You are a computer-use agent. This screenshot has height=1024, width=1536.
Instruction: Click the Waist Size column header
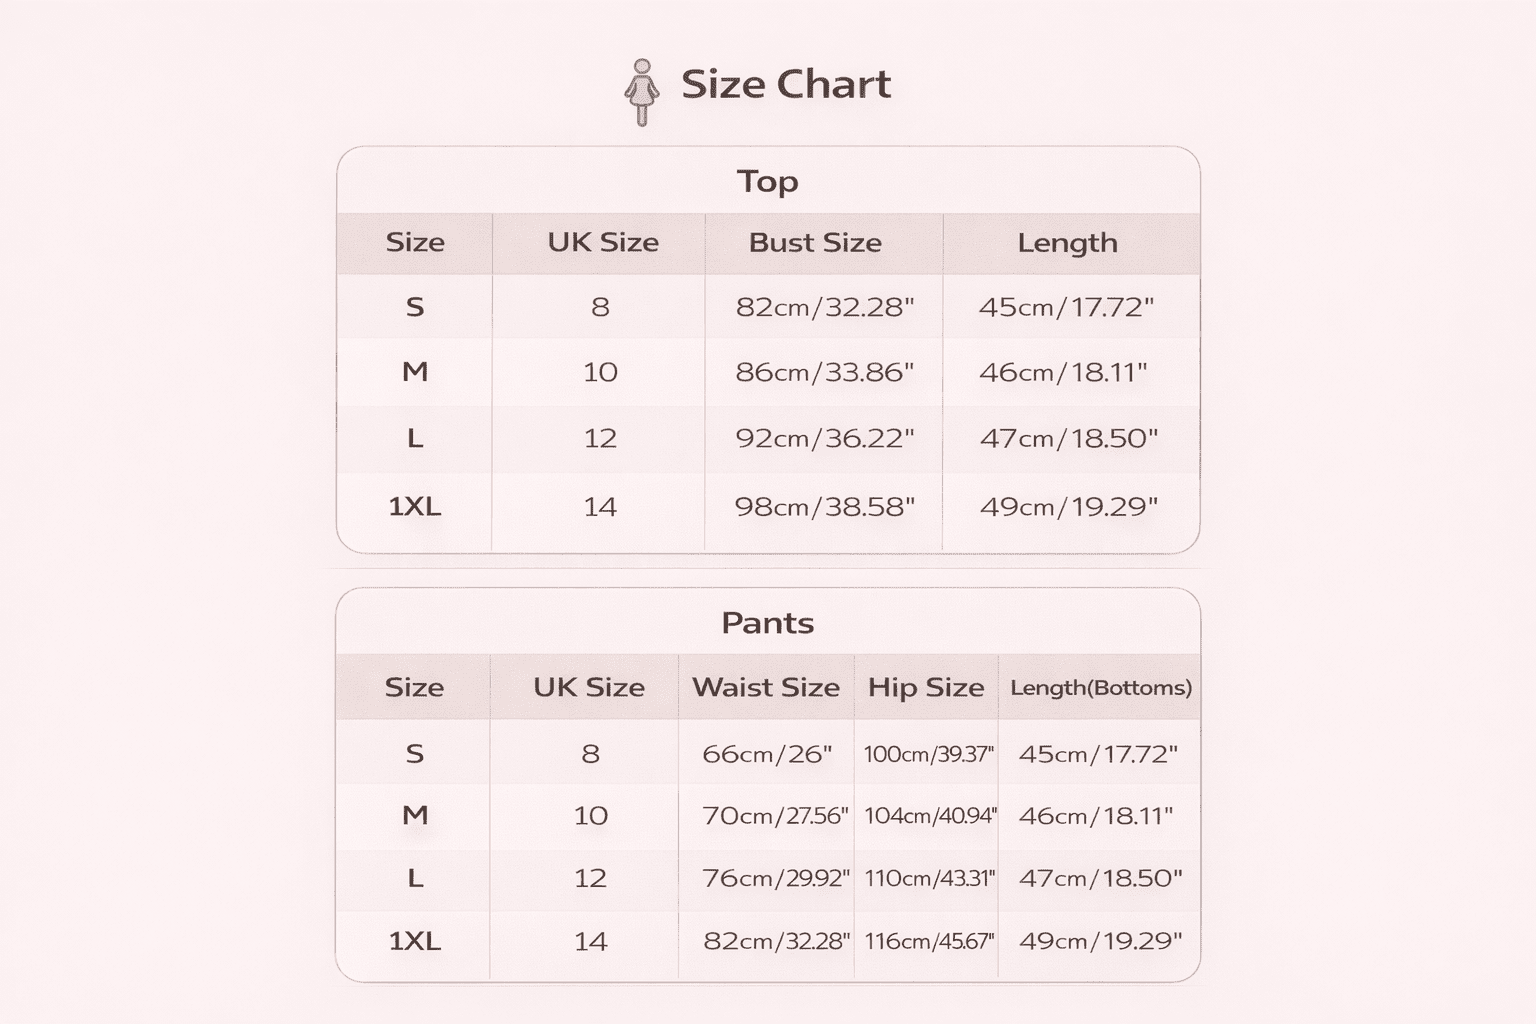tap(766, 687)
